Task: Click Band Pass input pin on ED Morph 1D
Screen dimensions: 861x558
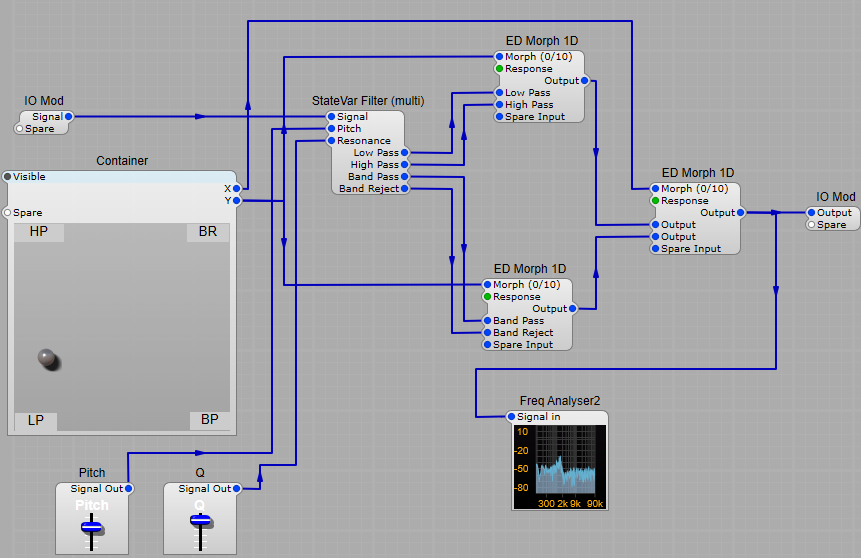Action: (x=488, y=321)
